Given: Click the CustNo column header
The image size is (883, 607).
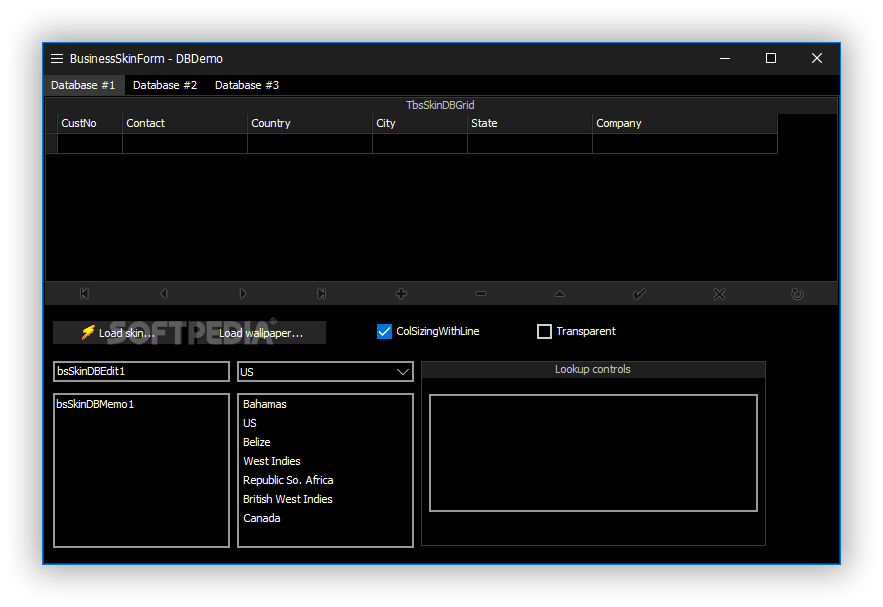Looking at the screenshot, I should [90, 123].
